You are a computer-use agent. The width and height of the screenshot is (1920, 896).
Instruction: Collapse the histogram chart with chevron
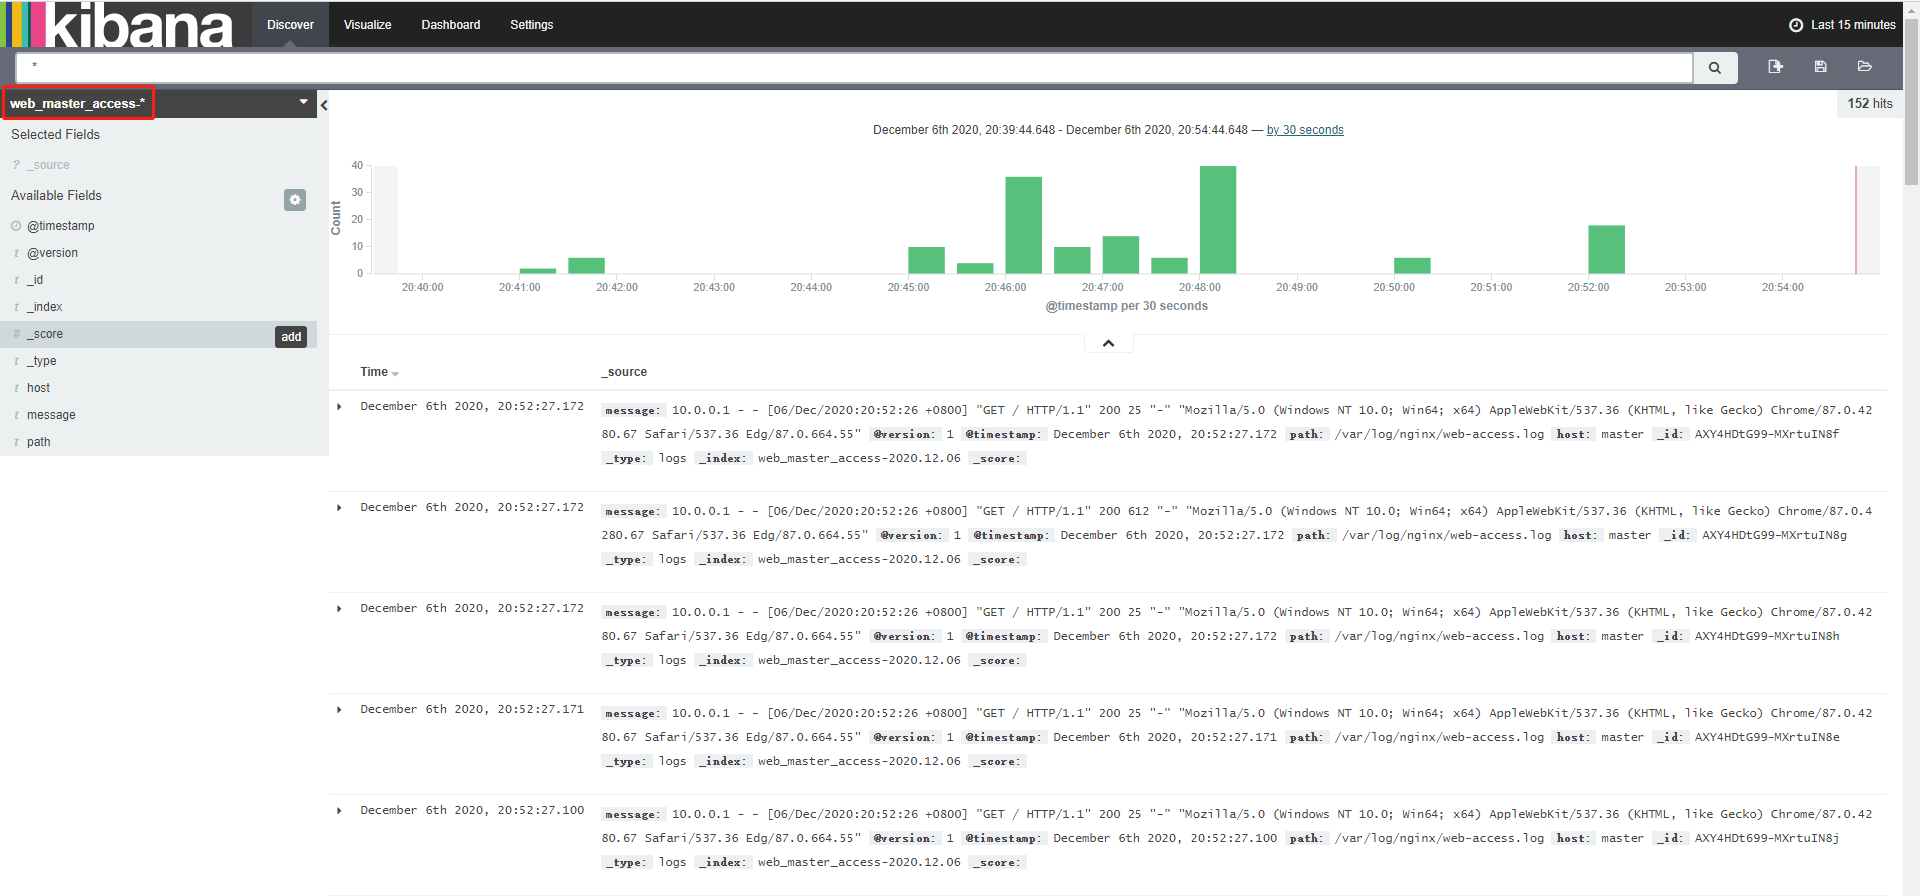[1108, 343]
